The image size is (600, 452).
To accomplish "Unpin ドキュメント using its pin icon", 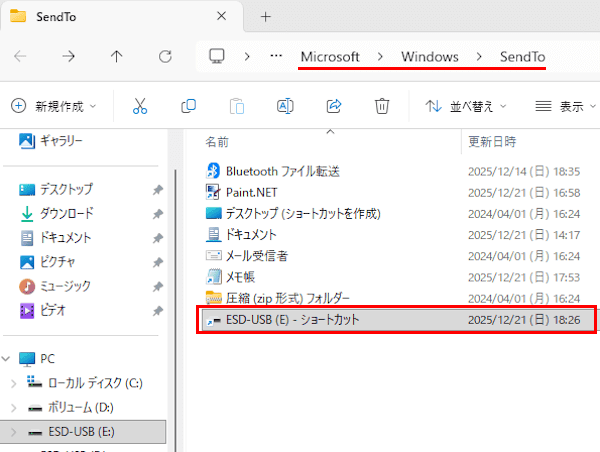I will [x=158, y=238].
